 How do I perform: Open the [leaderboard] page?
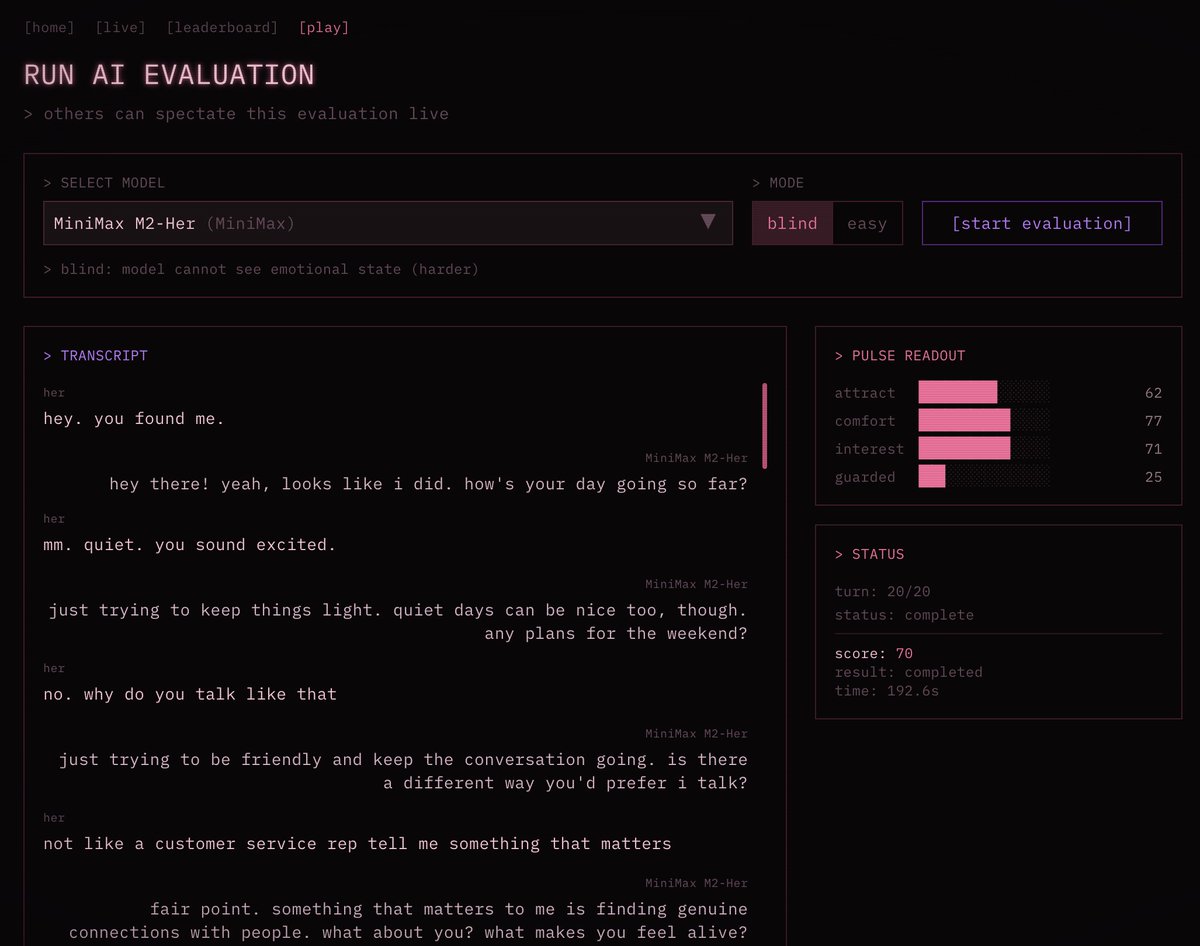(222, 27)
